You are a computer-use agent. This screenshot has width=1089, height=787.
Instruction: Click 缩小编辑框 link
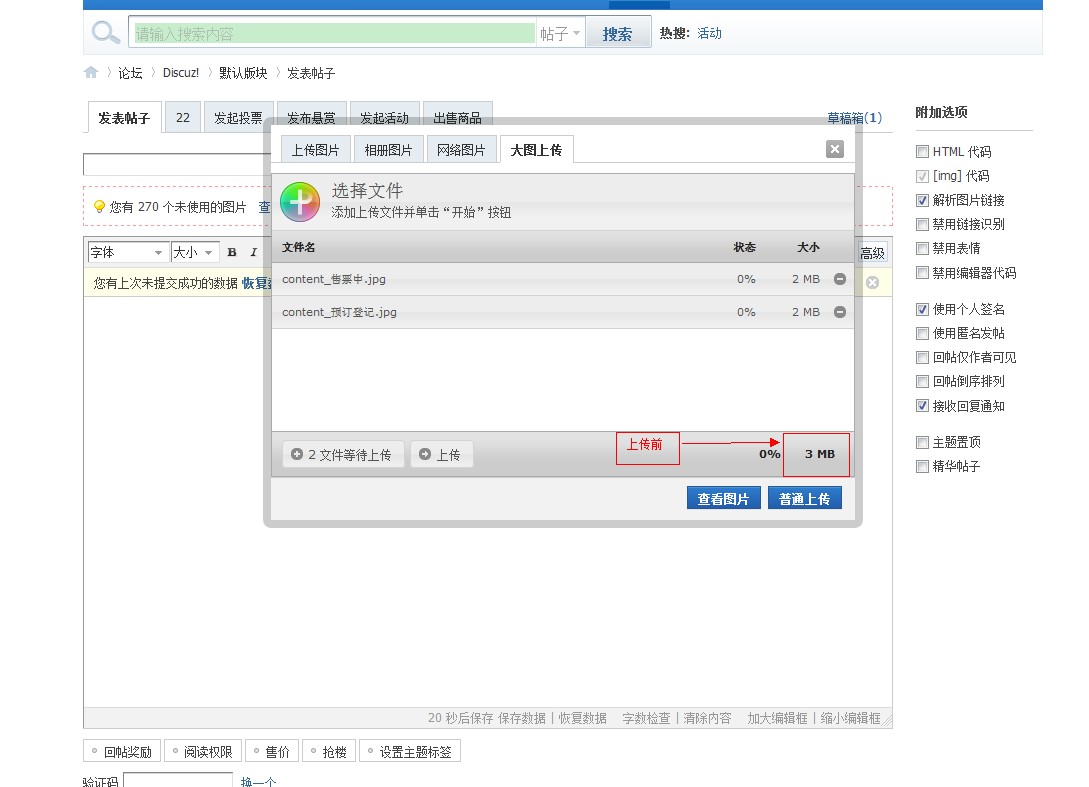click(850, 718)
